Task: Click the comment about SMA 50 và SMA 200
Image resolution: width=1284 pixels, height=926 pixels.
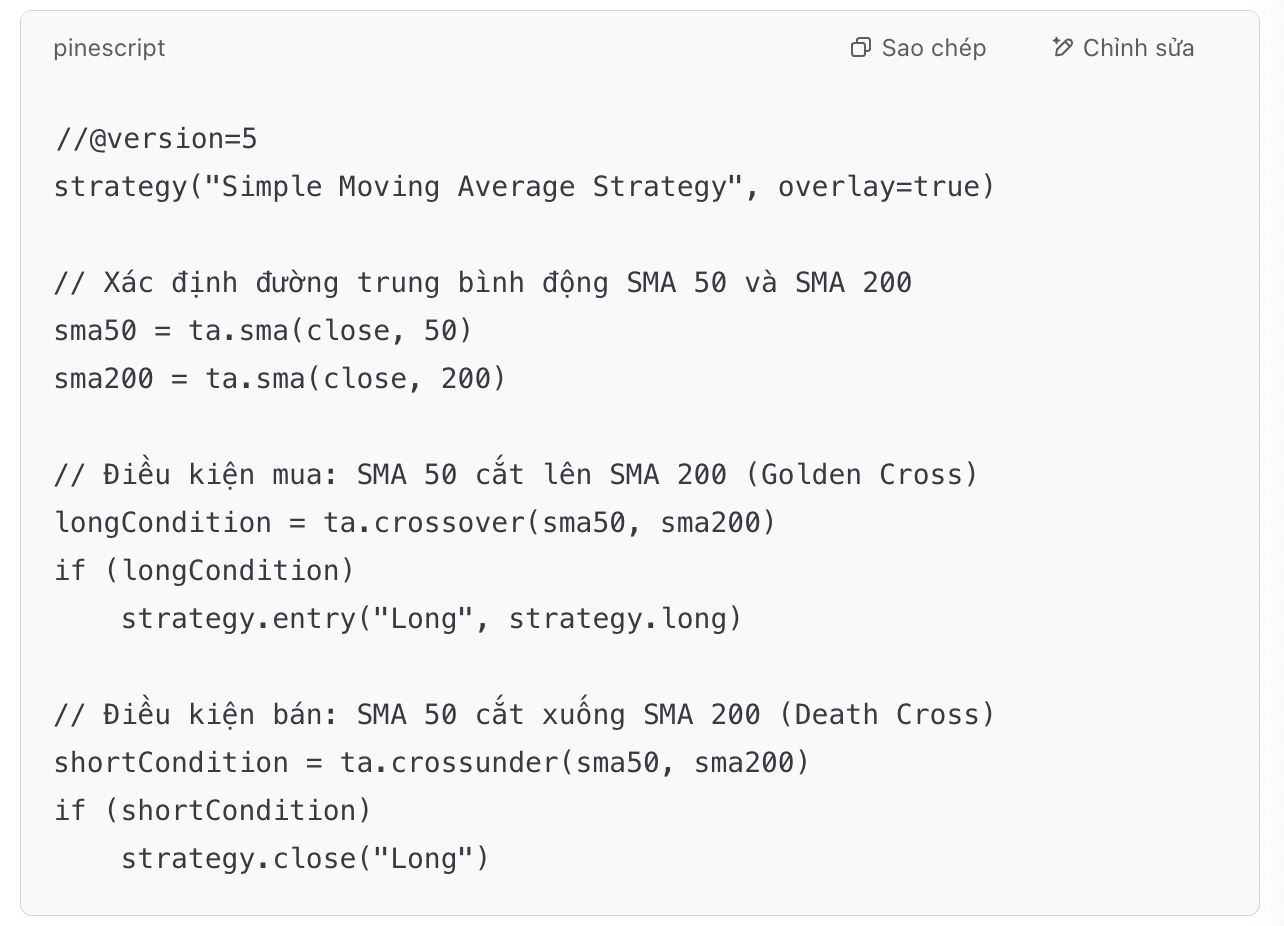Action: [x=482, y=283]
